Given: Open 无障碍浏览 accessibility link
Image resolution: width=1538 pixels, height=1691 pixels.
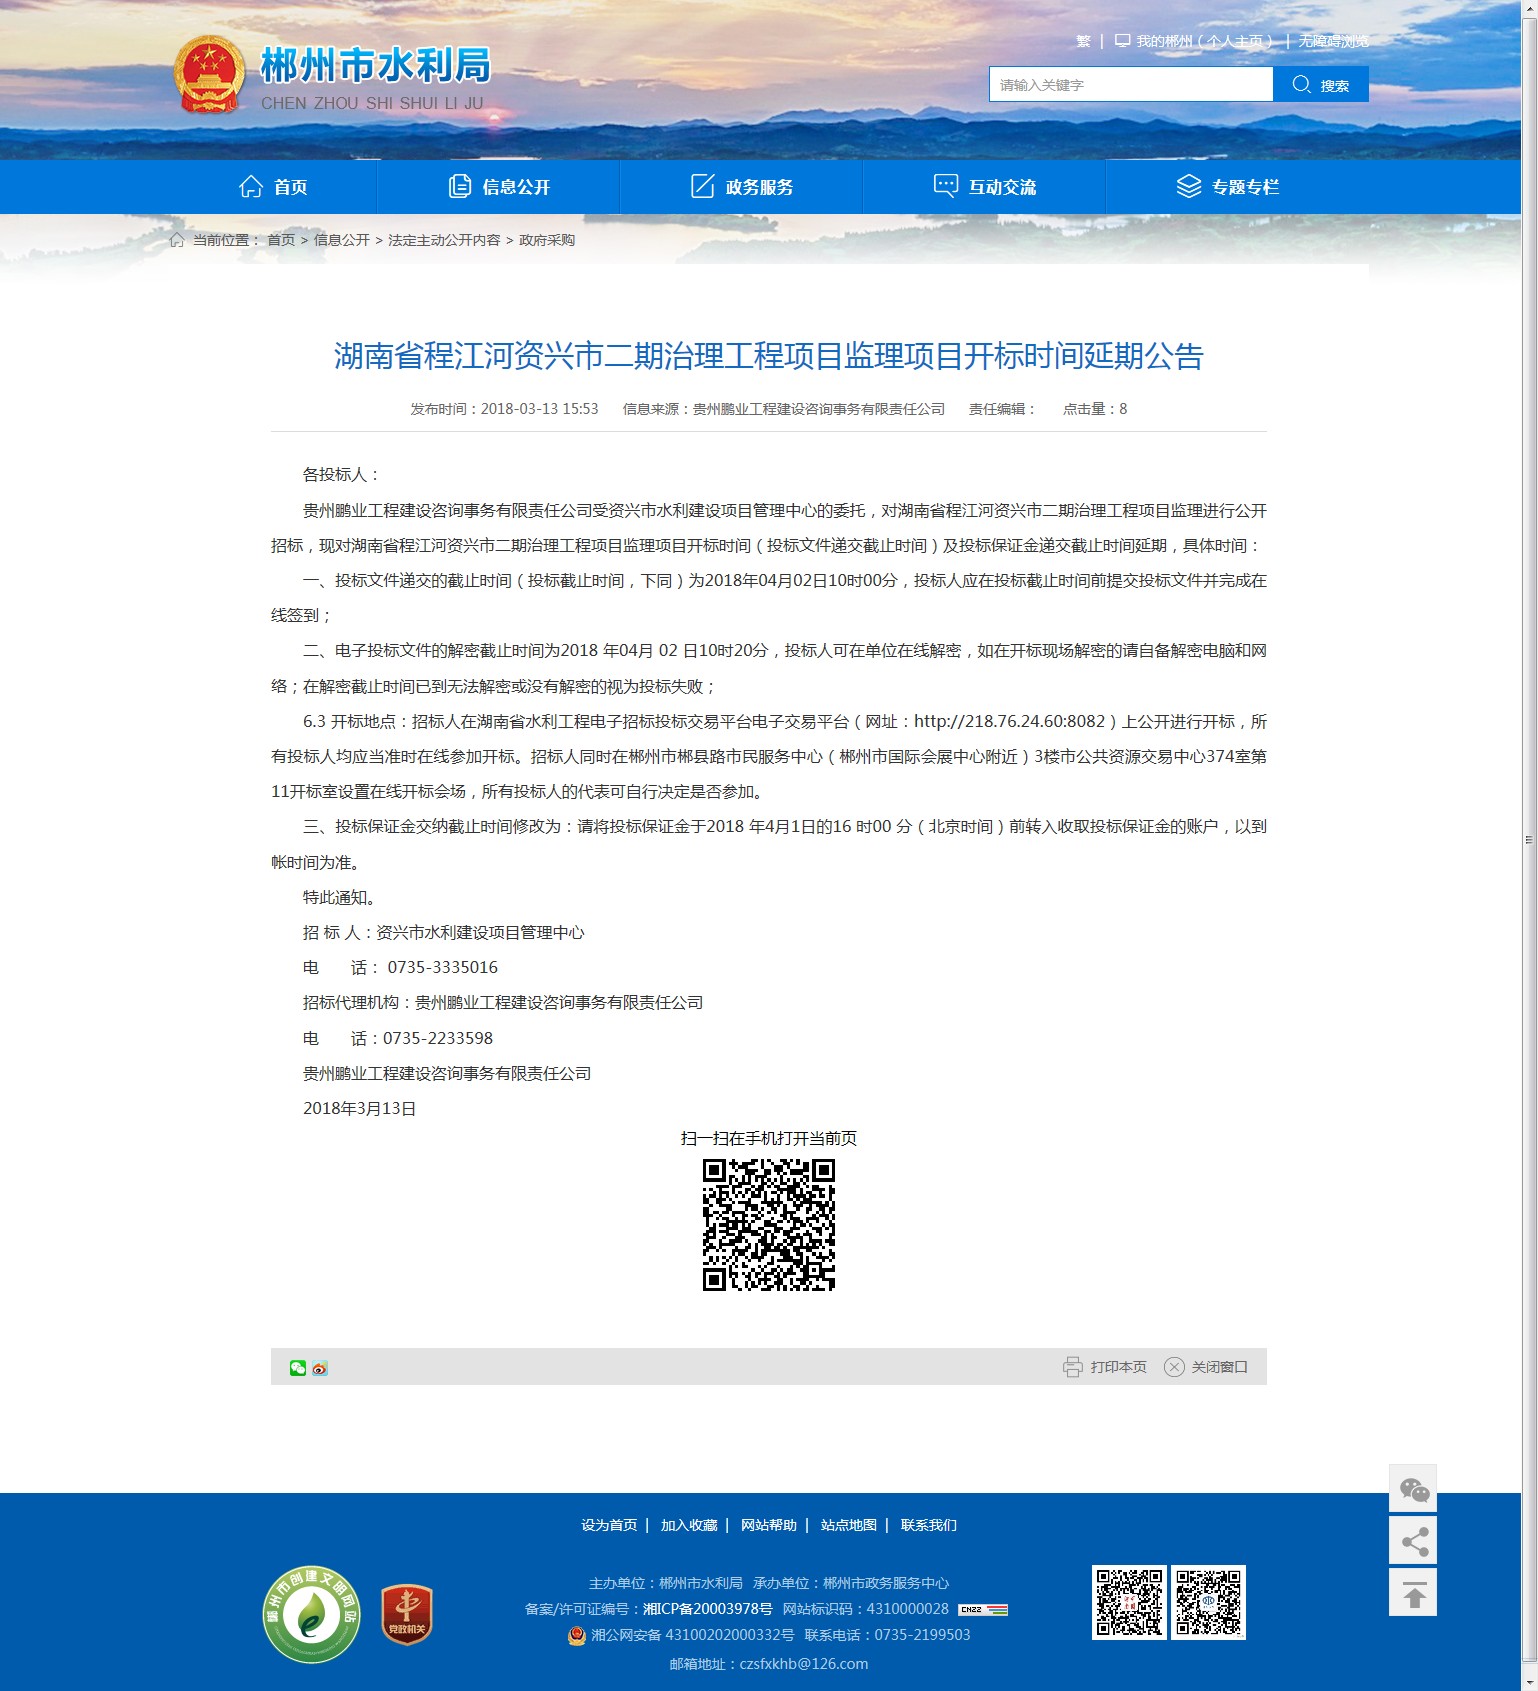Looking at the screenshot, I should pos(1333,41).
